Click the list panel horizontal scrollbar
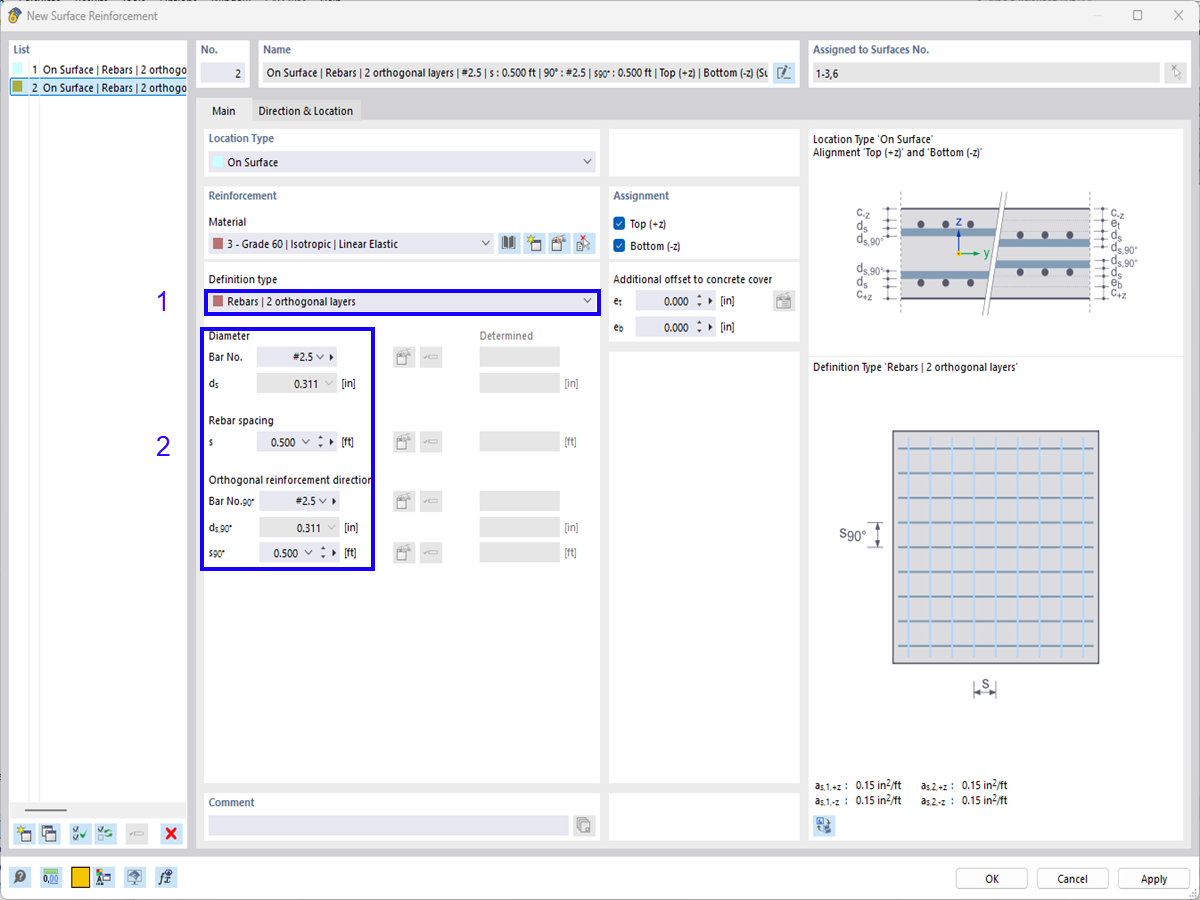The height and width of the screenshot is (900, 1200). 46,810
